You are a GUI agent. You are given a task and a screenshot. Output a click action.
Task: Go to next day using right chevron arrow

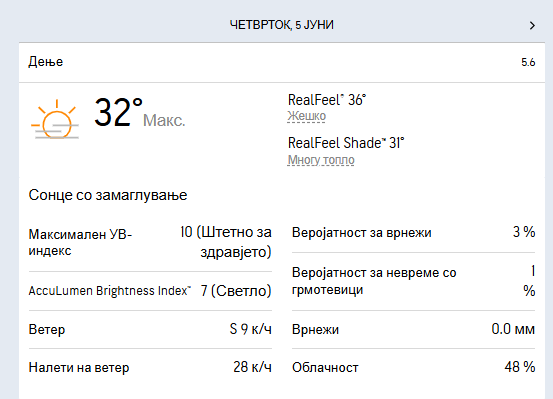coord(532,25)
